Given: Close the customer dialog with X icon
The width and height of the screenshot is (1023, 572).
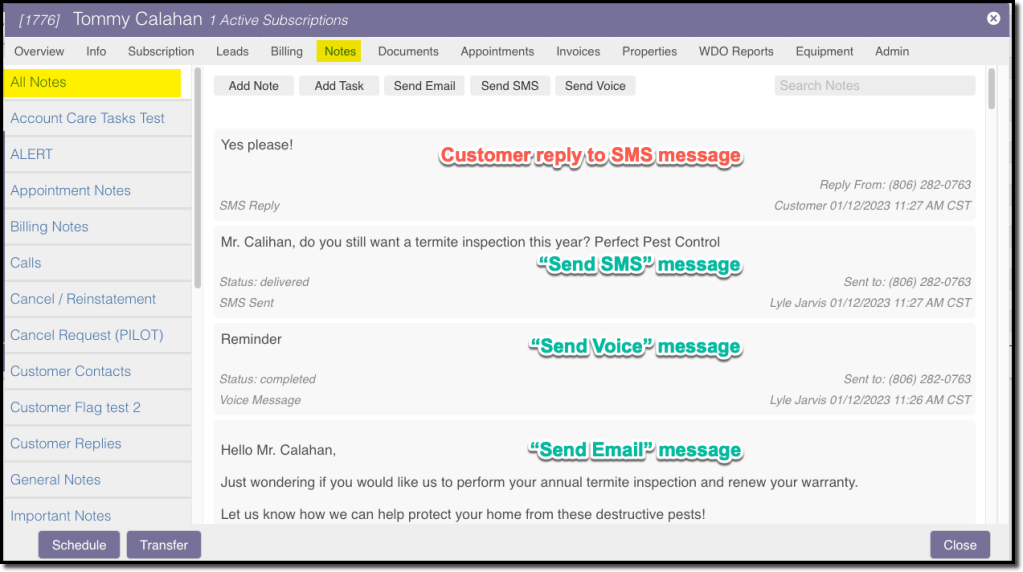Looking at the screenshot, I should tap(993, 18).
